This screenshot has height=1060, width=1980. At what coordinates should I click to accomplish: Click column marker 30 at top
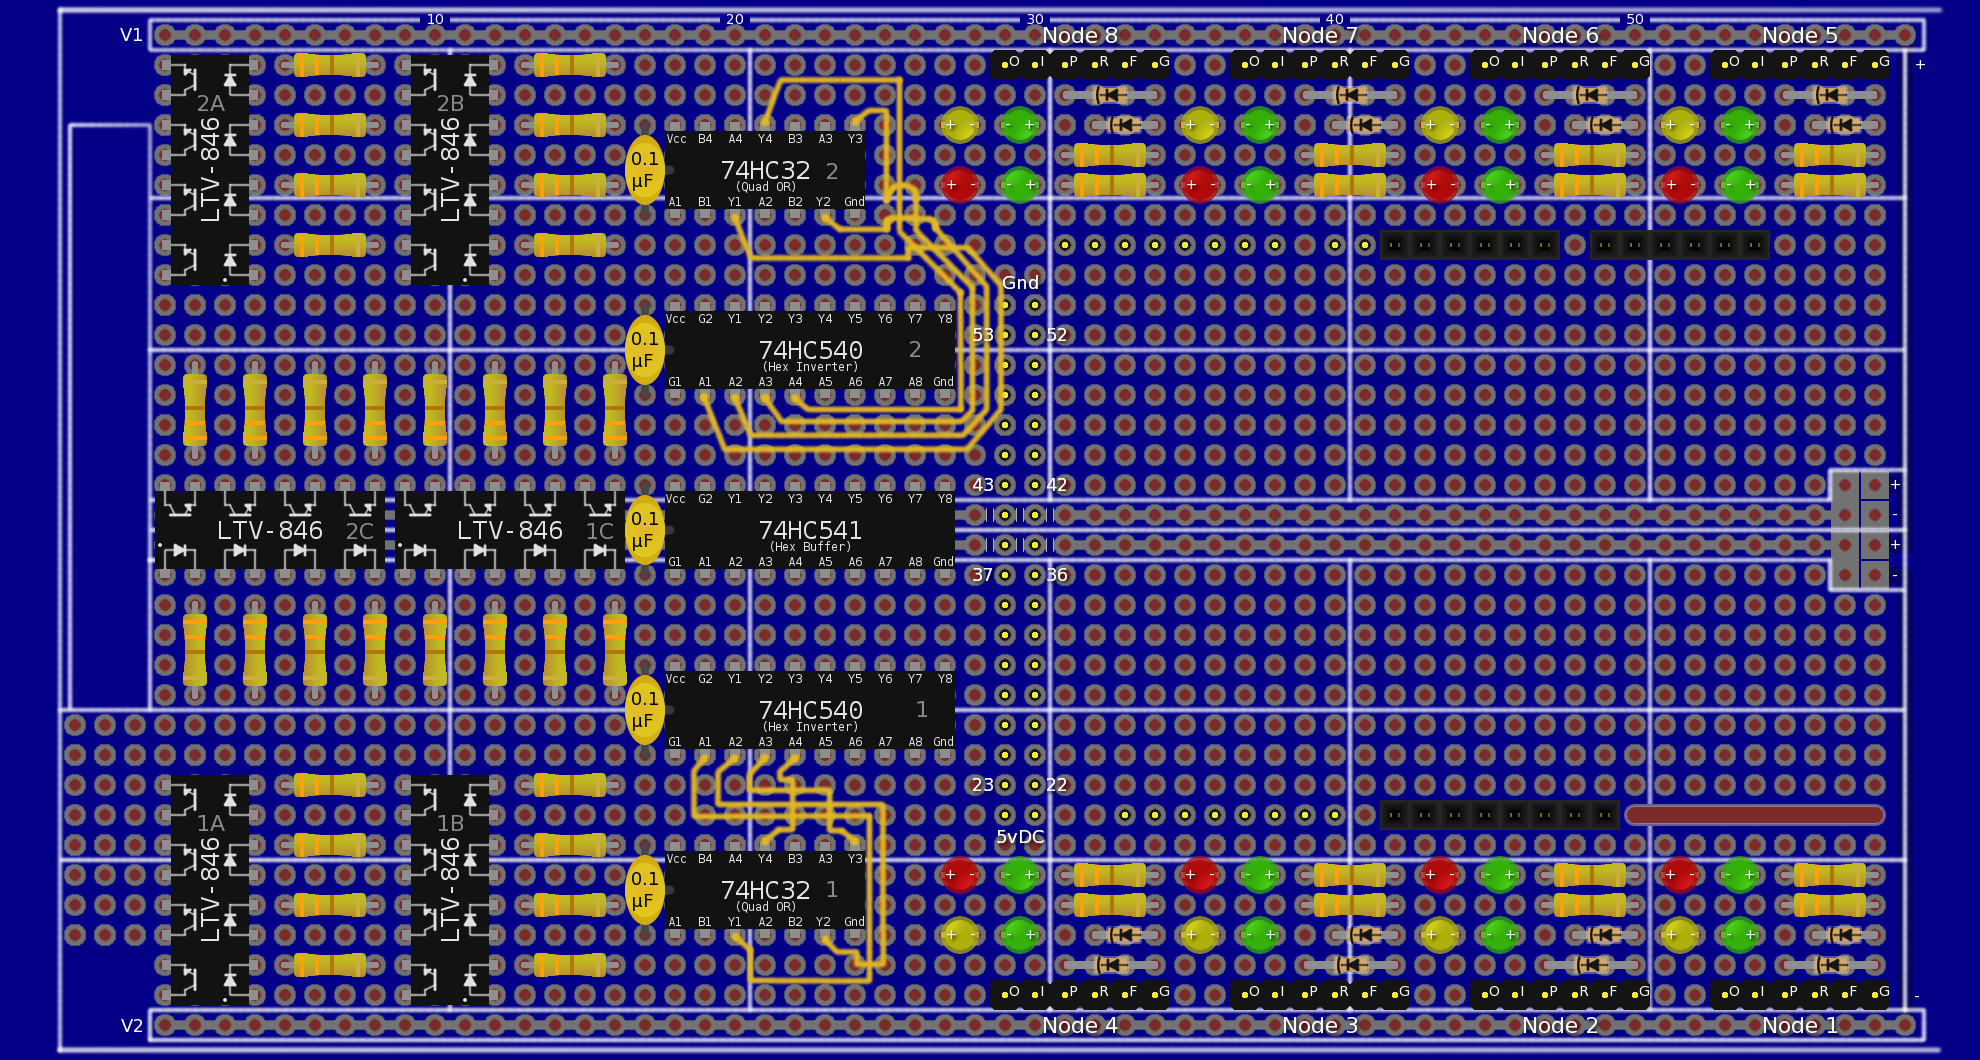point(1035,19)
